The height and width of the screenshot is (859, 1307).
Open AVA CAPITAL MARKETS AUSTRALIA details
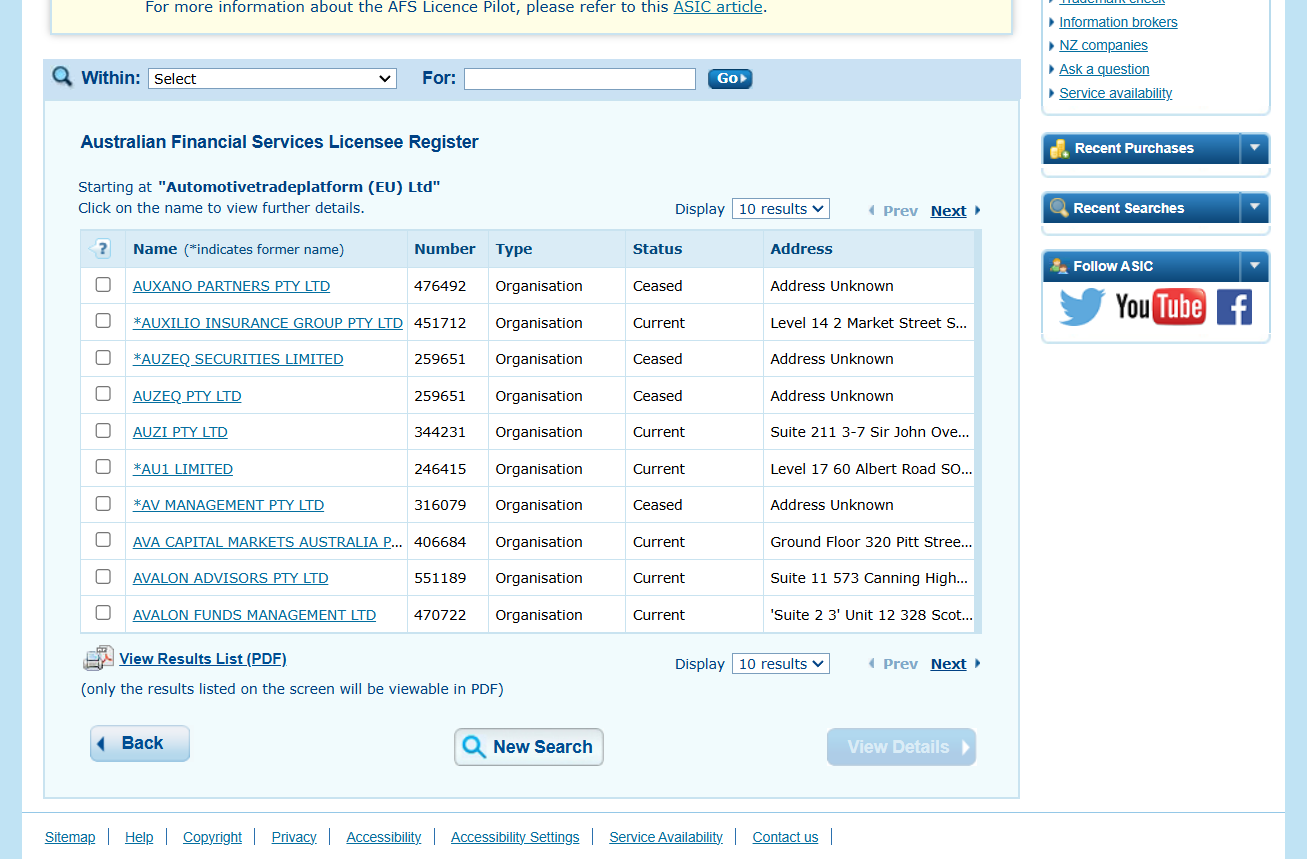tap(269, 542)
